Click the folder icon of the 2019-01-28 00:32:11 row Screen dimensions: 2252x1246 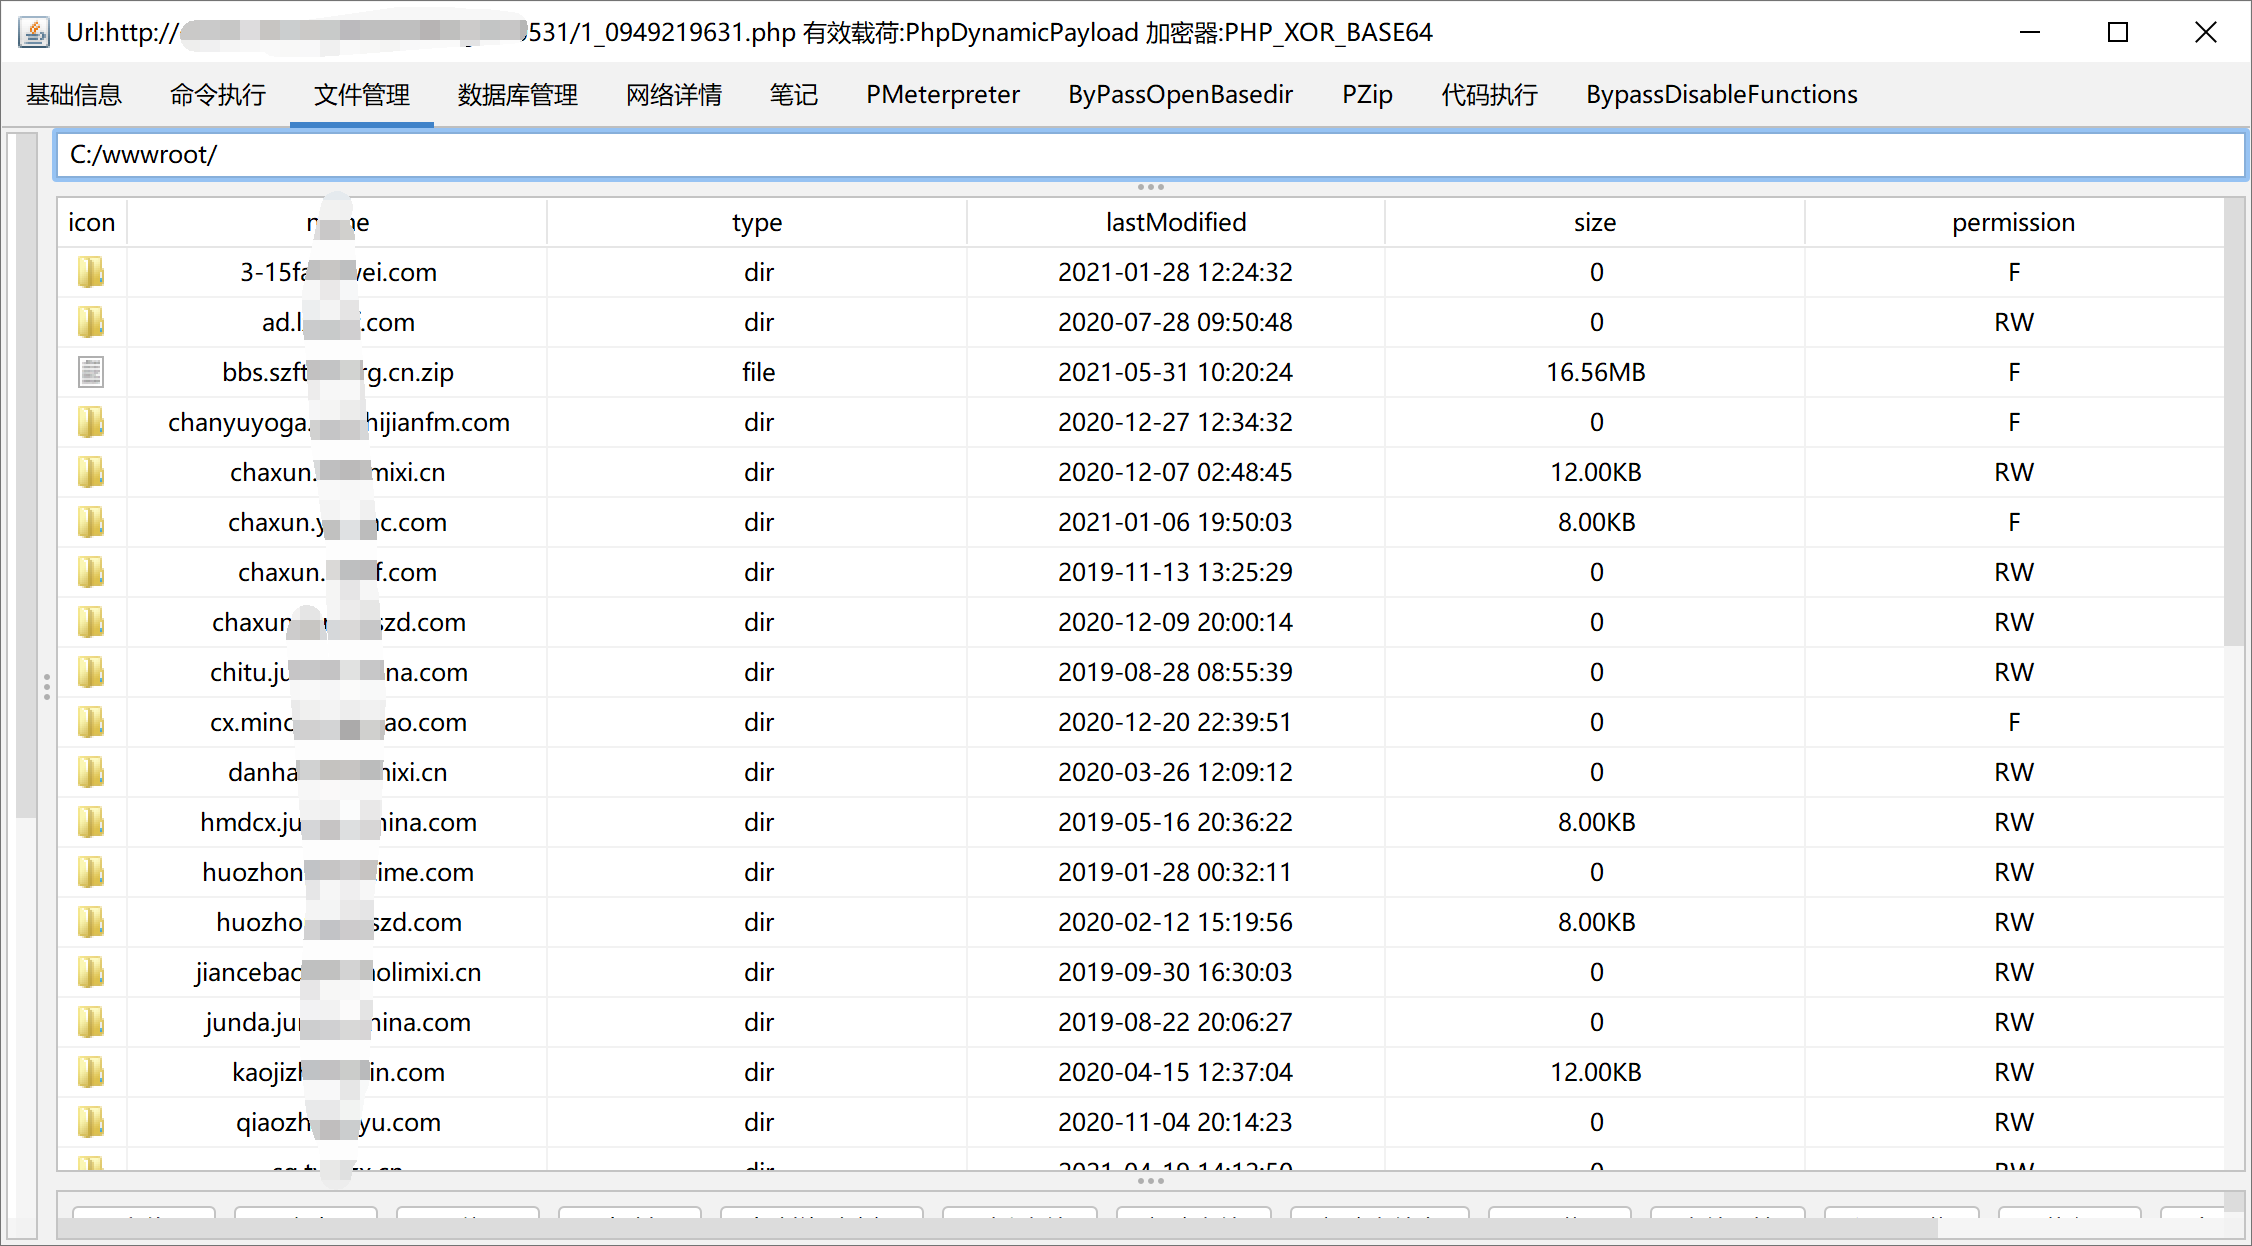pos(91,872)
